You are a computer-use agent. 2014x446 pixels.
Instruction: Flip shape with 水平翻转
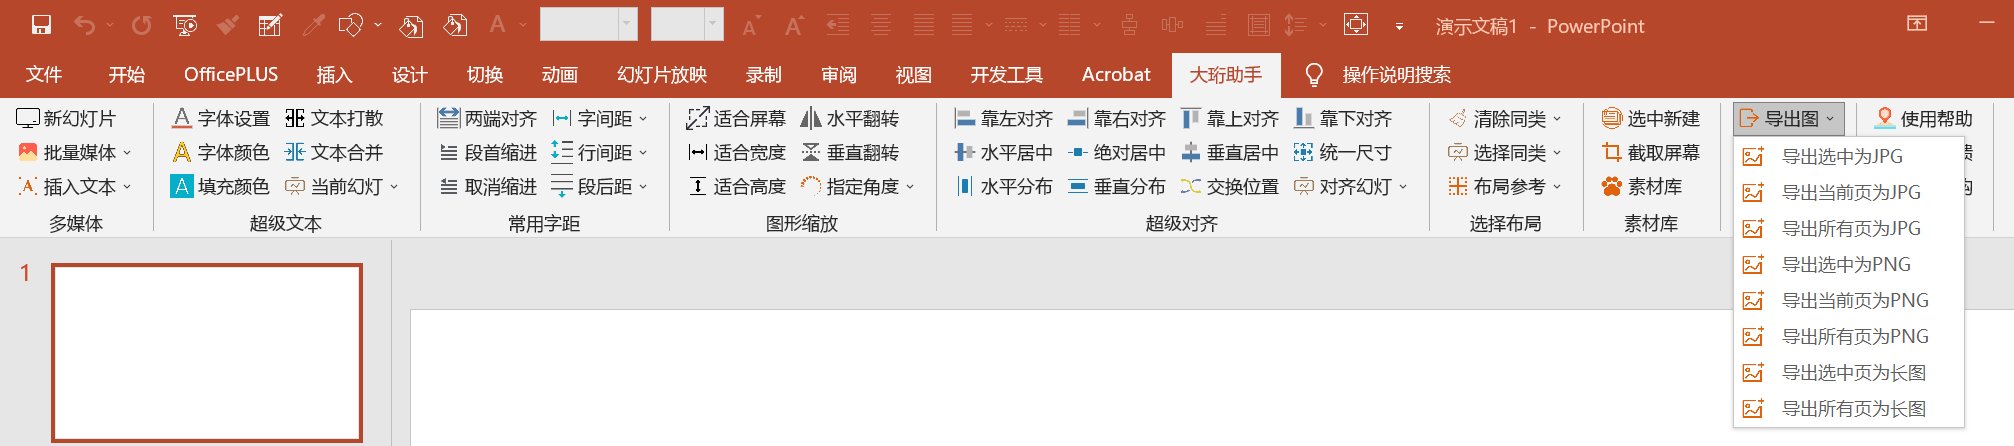coord(850,118)
